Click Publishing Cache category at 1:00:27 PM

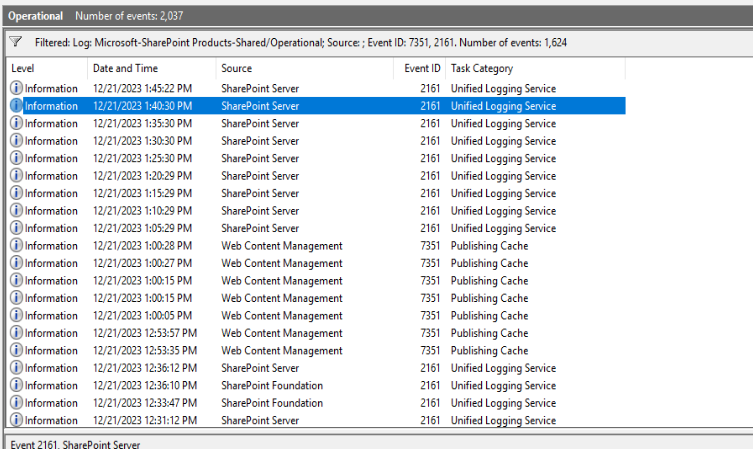489,263
